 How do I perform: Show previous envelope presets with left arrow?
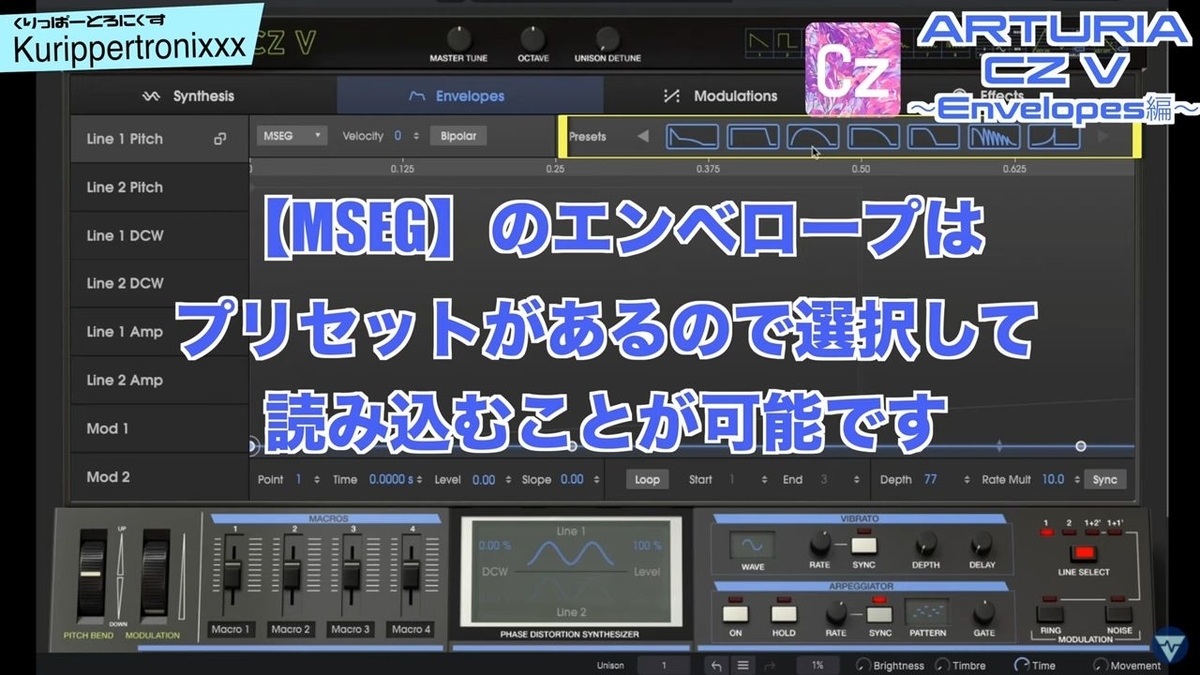(643, 136)
